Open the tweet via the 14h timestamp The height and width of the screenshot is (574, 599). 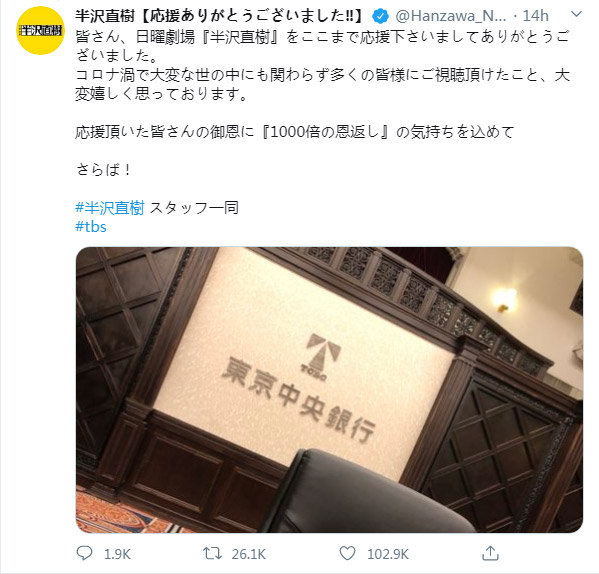pyautogui.click(x=535, y=16)
